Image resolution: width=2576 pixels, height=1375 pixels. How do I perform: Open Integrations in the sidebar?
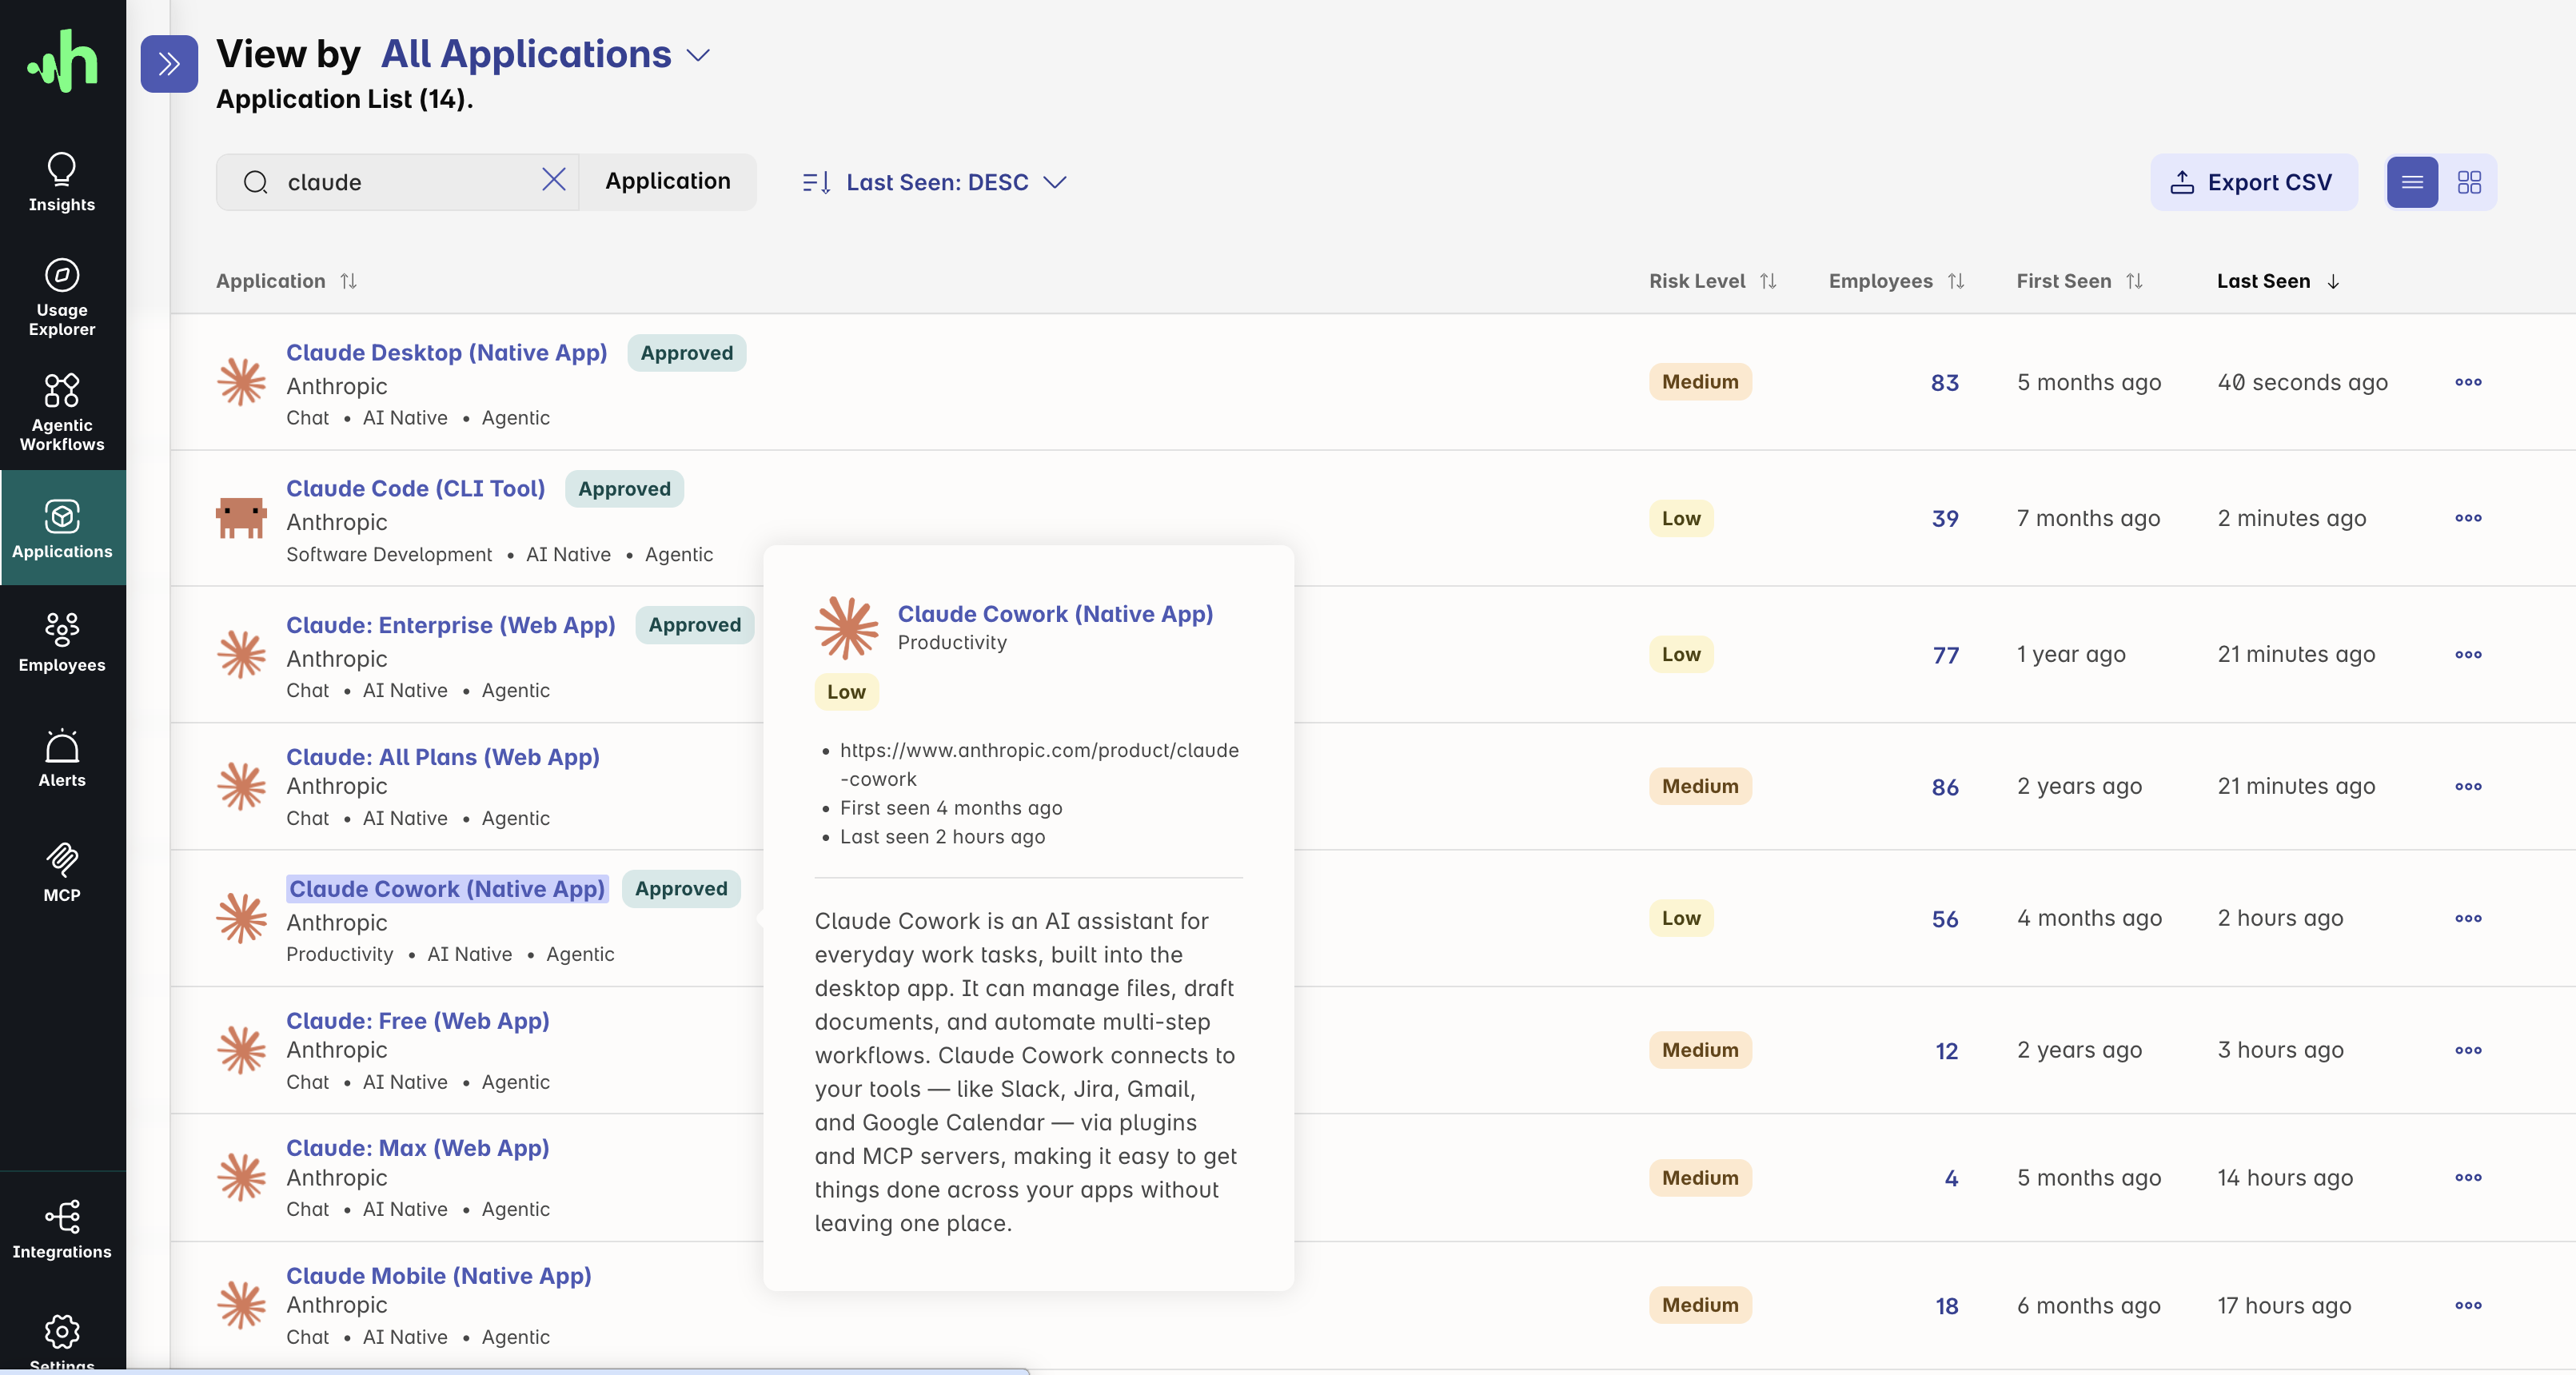point(62,1230)
